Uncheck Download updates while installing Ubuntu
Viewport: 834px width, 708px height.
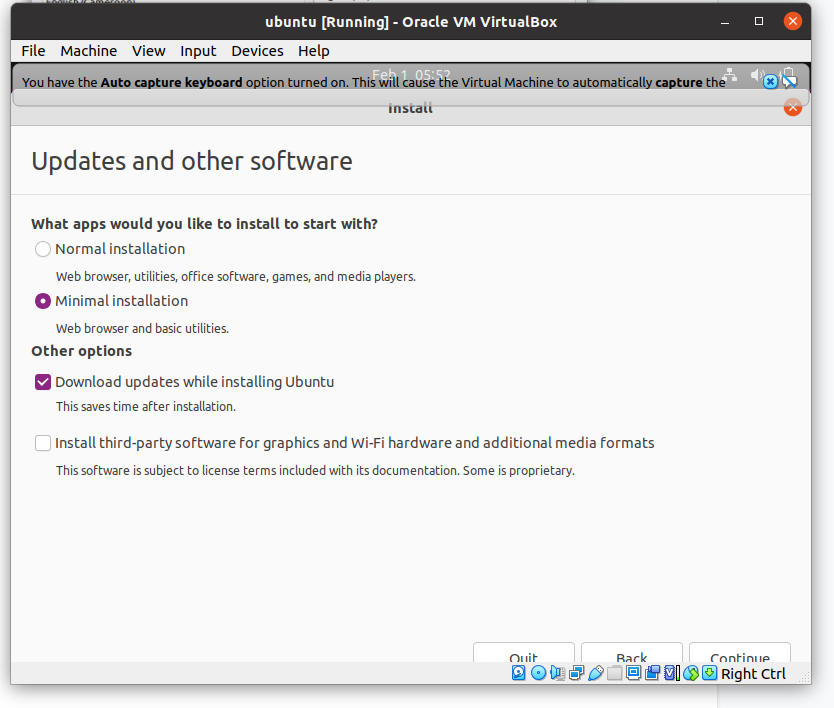coord(43,382)
